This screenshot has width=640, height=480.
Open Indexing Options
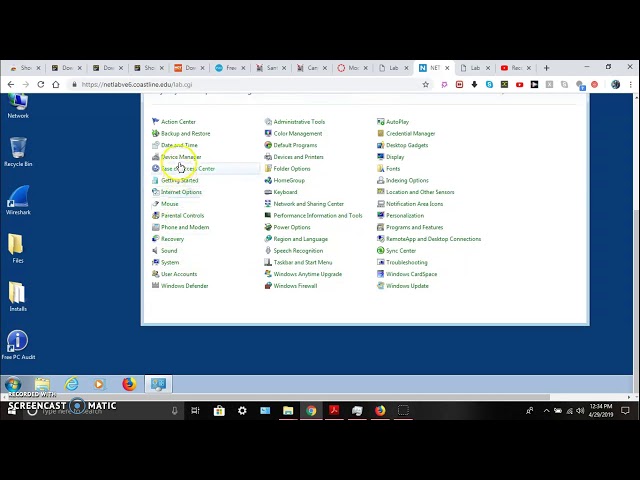(x=407, y=180)
